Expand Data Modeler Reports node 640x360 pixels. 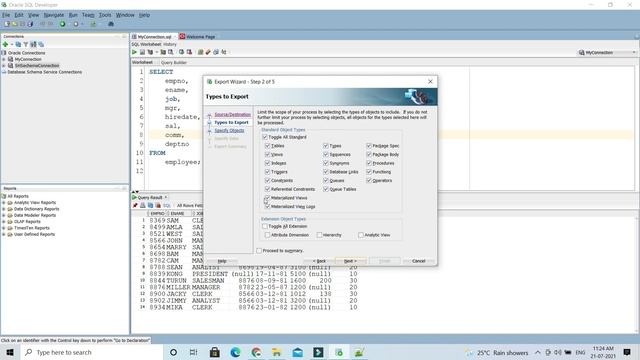click(4, 215)
